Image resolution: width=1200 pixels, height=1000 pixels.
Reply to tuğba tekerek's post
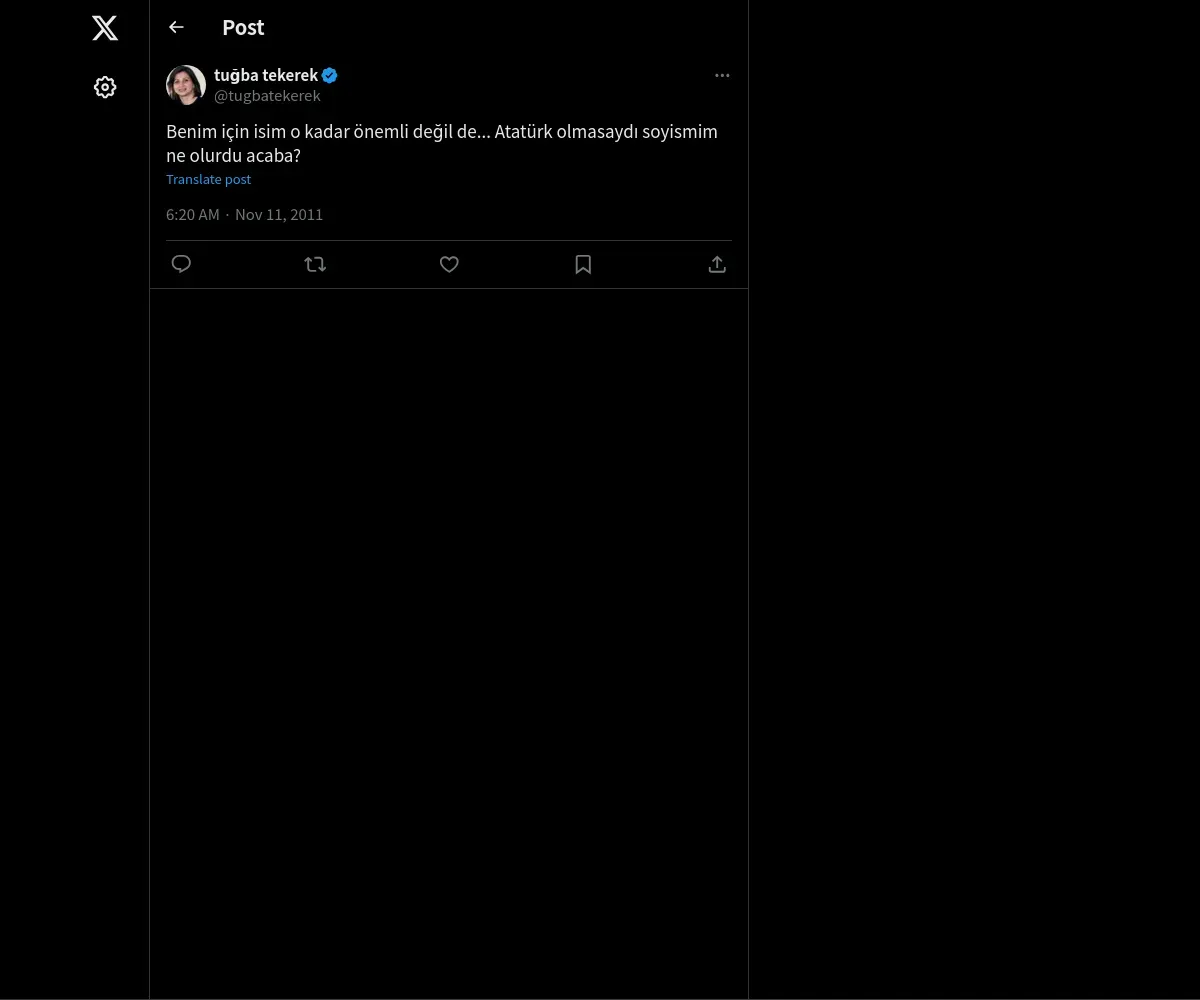pos(181,264)
